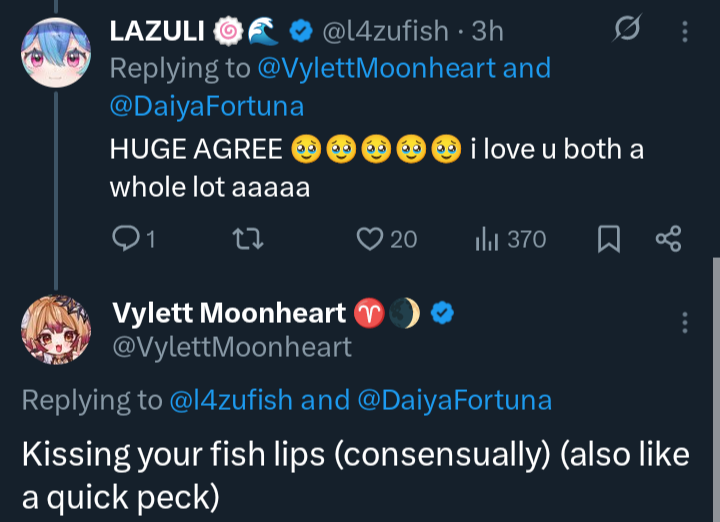The height and width of the screenshot is (522, 720).
Task: Click the Vylett Moonheart display name
Action: [229, 314]
